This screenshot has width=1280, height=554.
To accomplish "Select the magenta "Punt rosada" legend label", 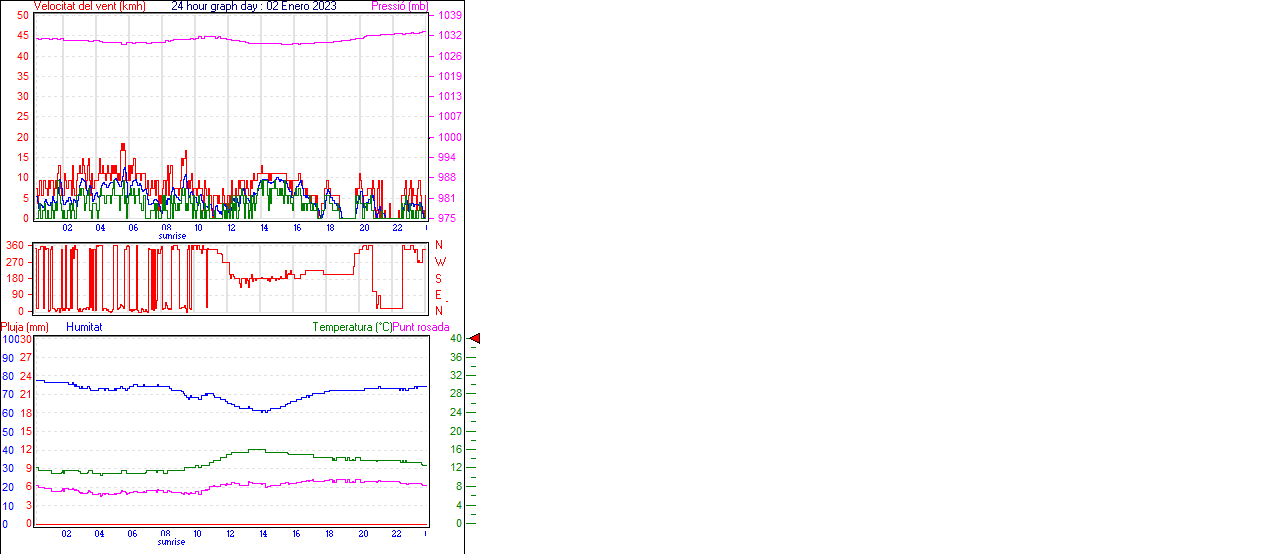I will (x=421, y=327).
